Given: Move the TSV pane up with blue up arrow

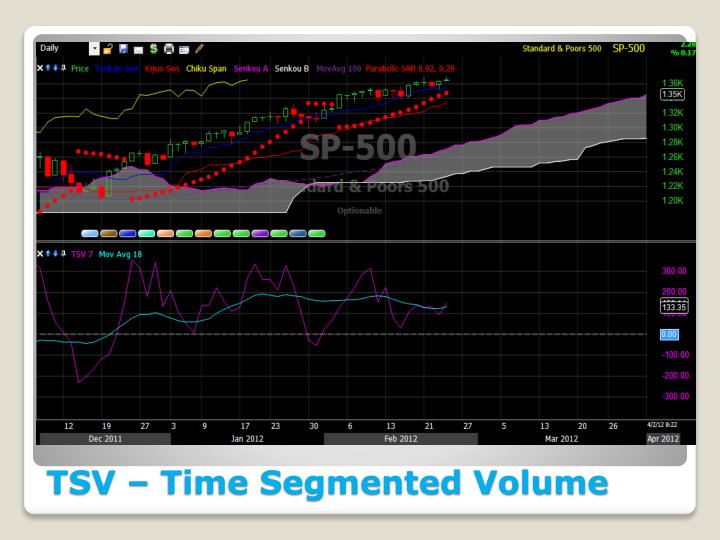Looking at the screenshot, I should pyautogui.click(x=48, y=253).
